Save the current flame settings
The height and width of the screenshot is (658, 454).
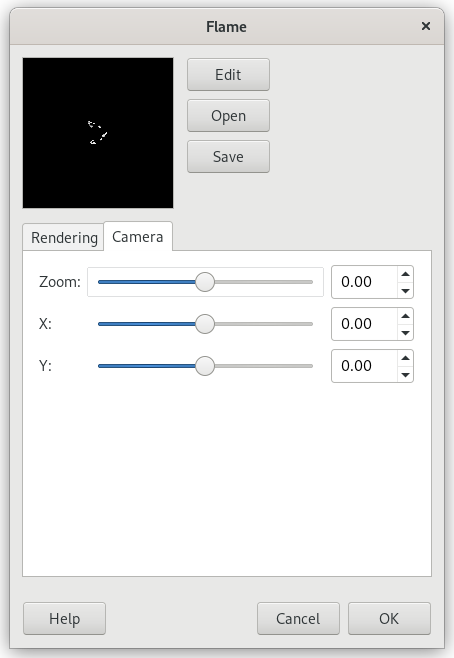[228, 157]
